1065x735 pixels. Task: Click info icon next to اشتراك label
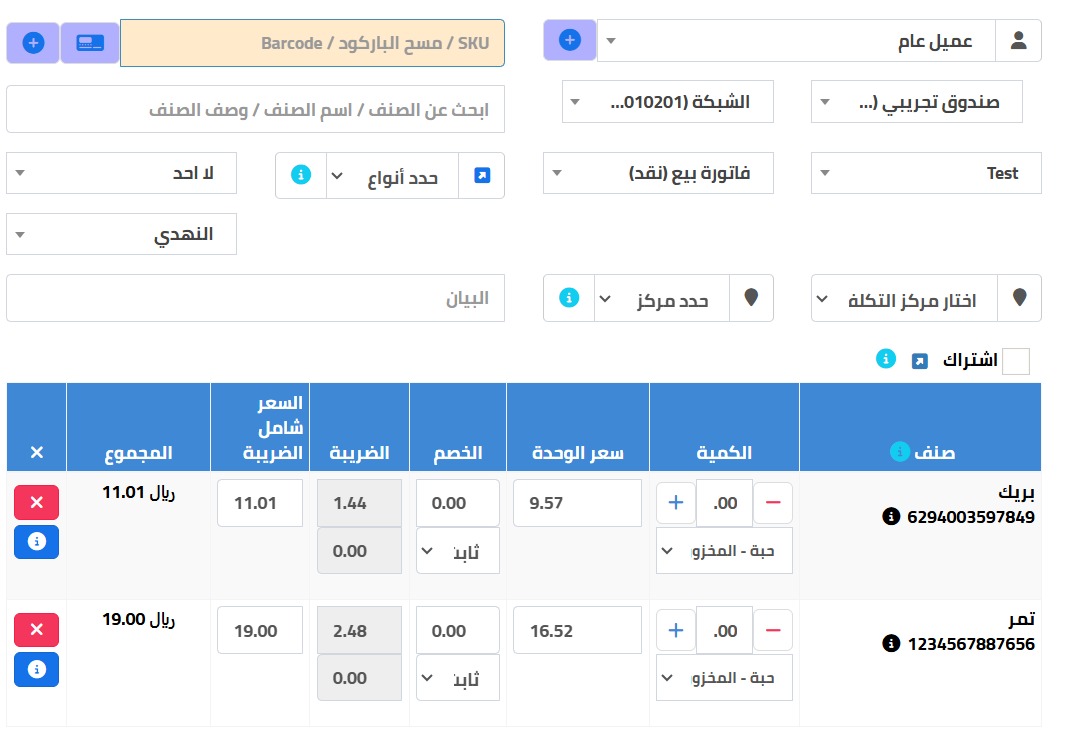pyautogui.click(x=885, y=359)
